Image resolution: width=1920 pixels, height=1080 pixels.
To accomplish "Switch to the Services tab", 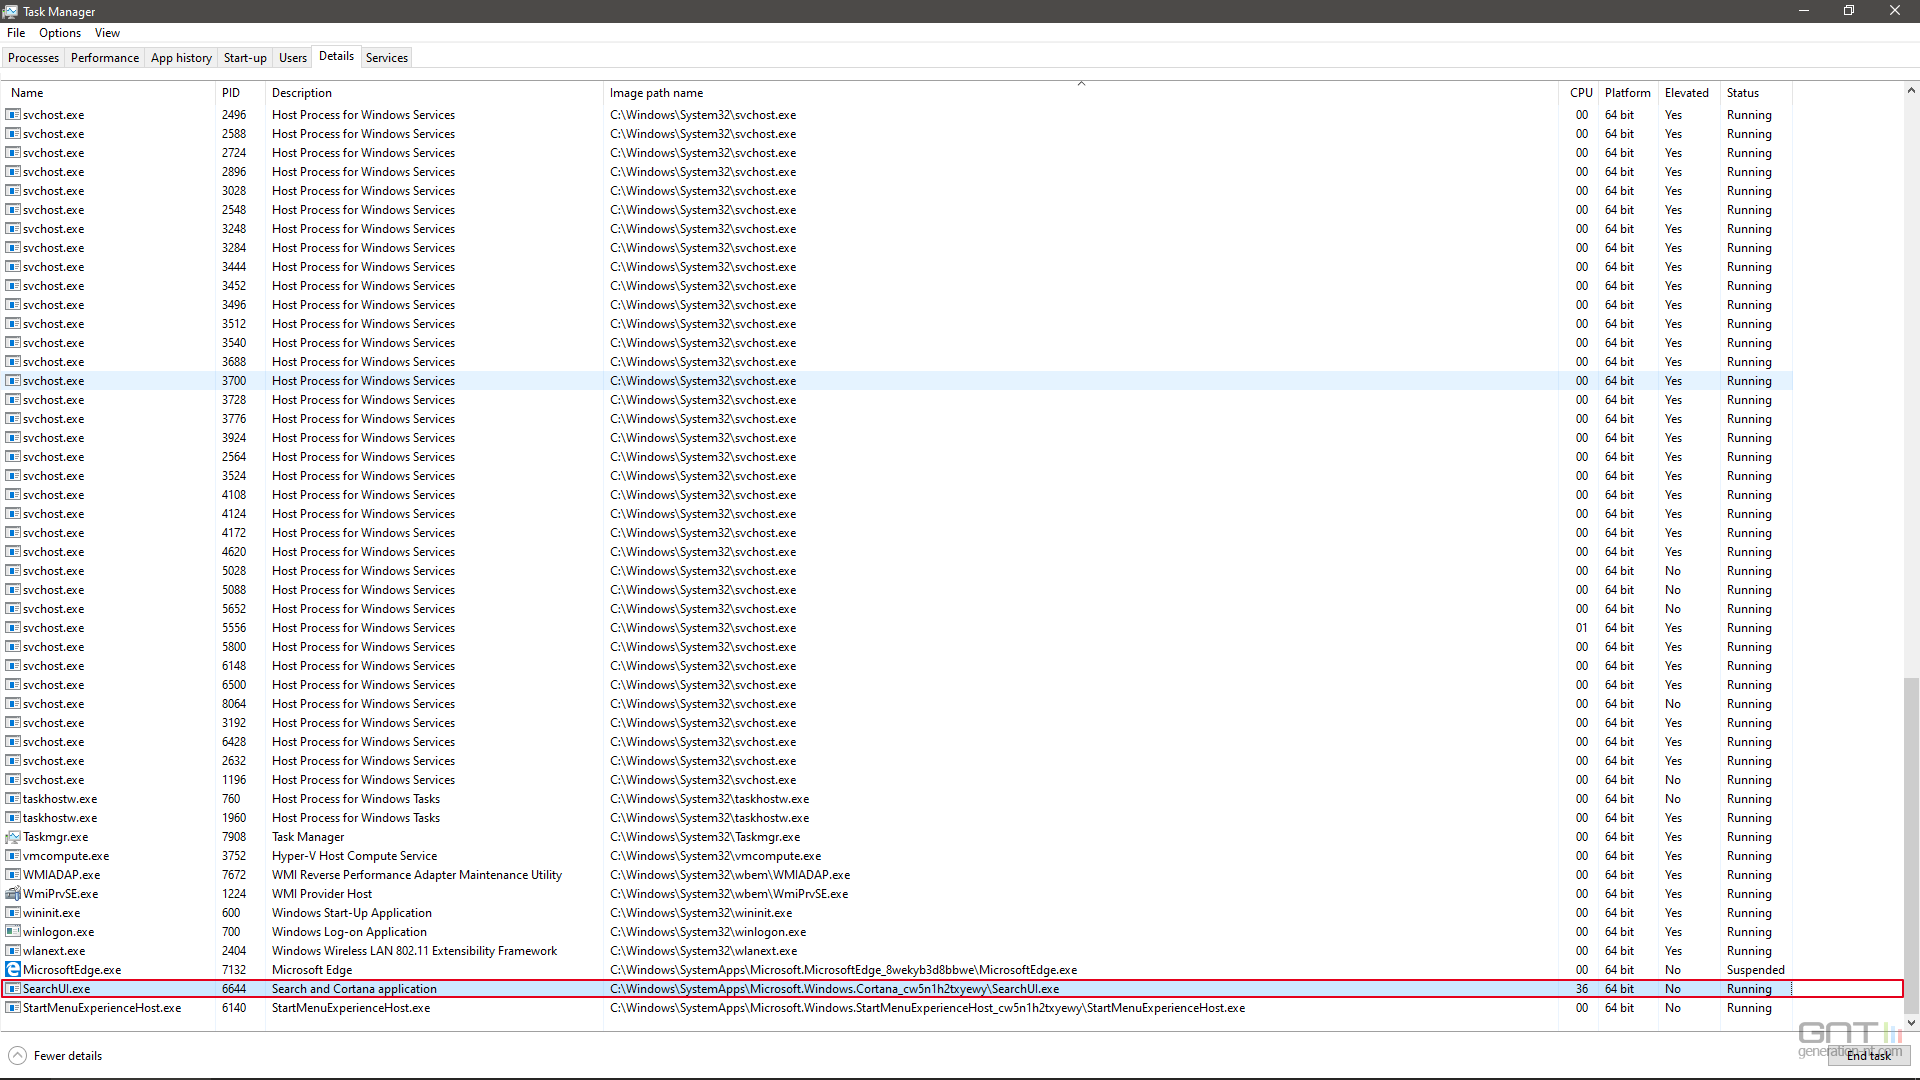I will pyautogui.click(x=387, y=58).
